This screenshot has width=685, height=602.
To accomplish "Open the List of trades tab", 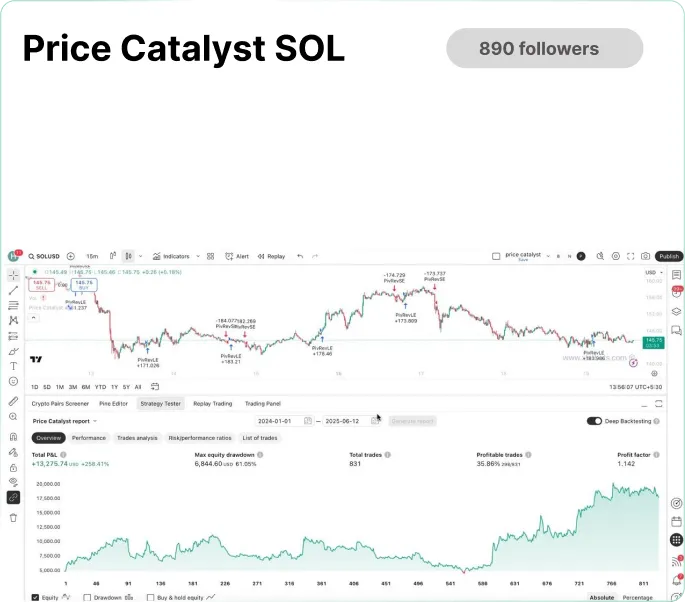I will click(259, 438).
